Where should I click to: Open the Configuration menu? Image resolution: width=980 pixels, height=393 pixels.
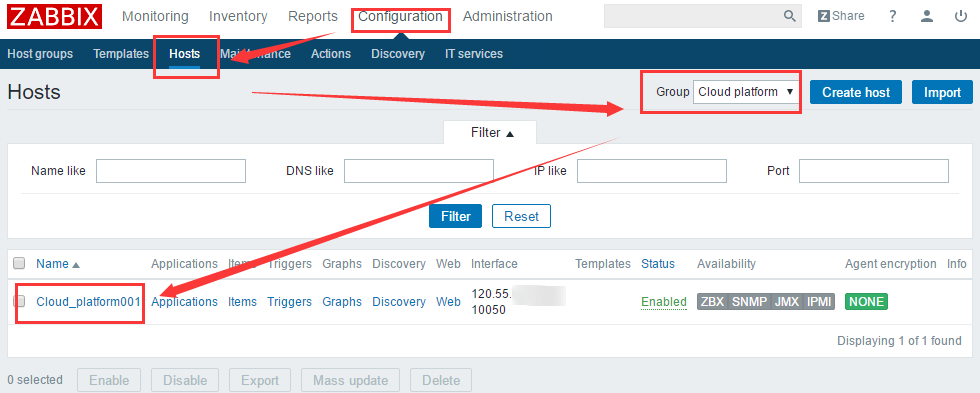(400, 16)
